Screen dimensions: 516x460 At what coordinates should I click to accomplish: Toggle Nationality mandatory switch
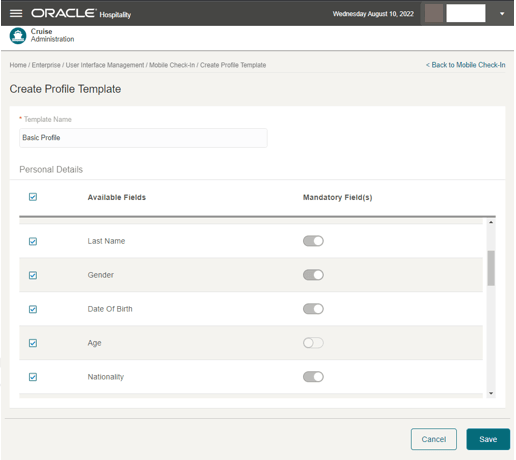coord(313,377)
